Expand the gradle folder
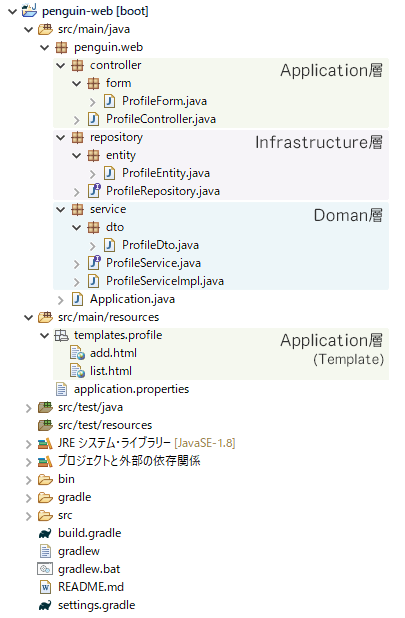Viewport: 405px width, 618px height. 28,498
